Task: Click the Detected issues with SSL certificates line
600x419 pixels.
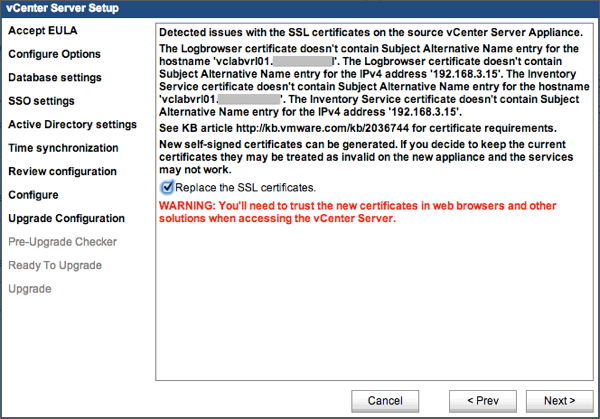Action: pyautogui.click(x=371, y=33)
